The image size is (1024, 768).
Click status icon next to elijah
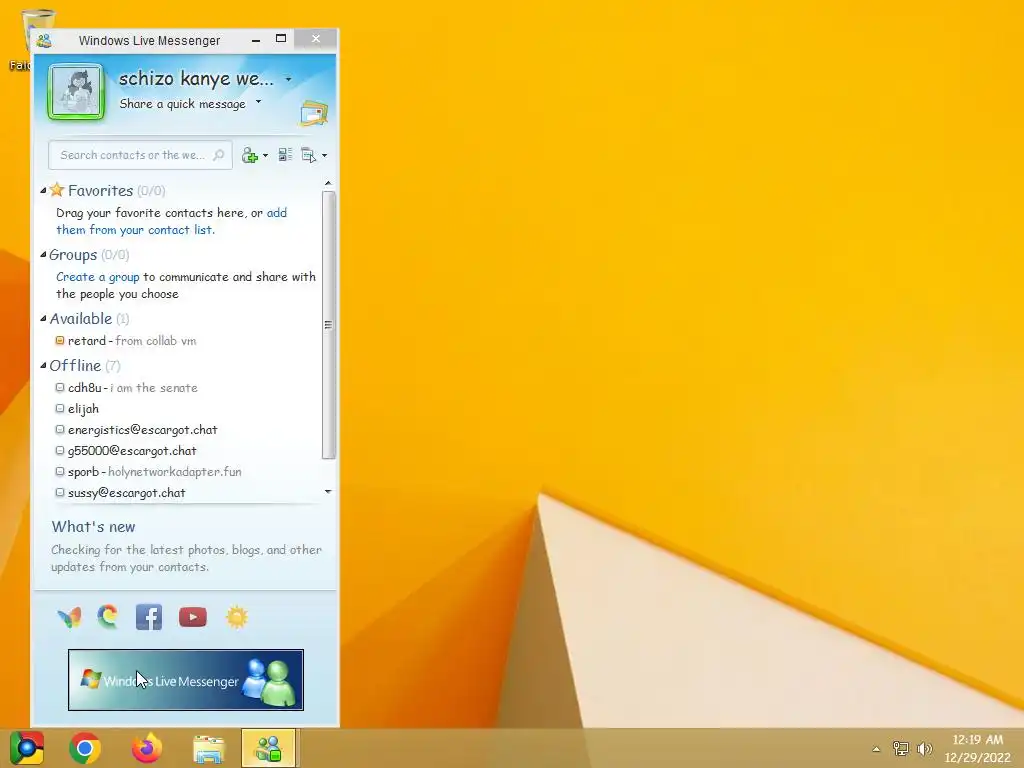[x=59, y=408]
